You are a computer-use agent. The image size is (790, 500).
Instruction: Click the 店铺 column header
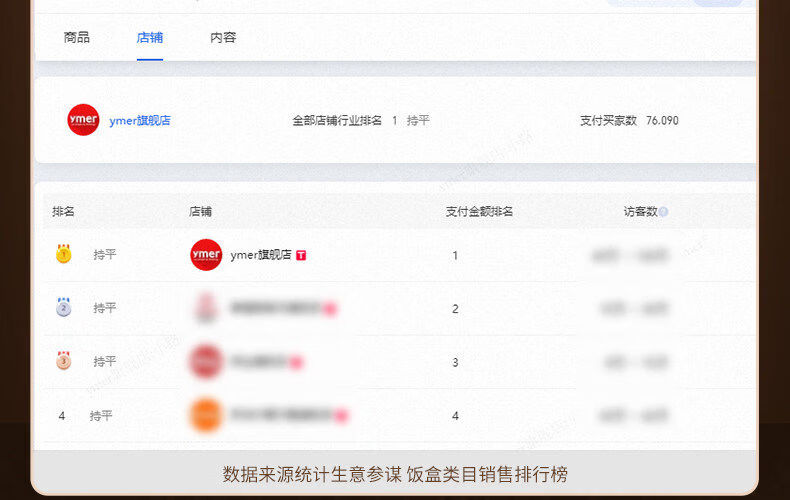(200, 212)
